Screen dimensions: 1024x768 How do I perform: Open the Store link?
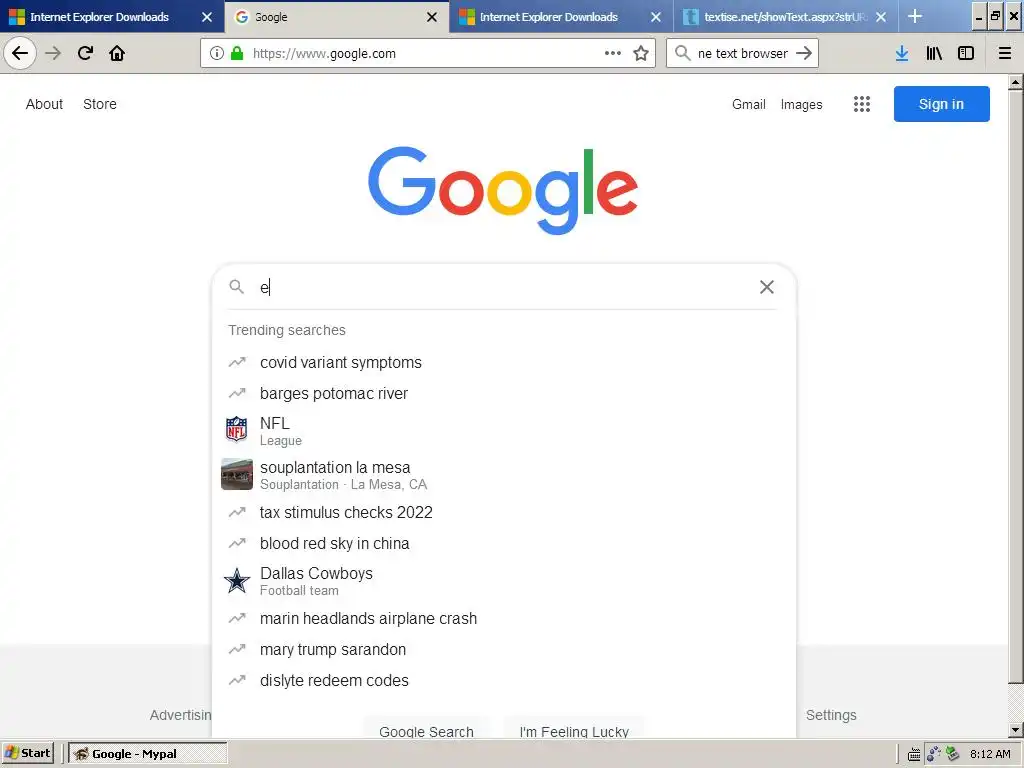[x=100, y=104]
